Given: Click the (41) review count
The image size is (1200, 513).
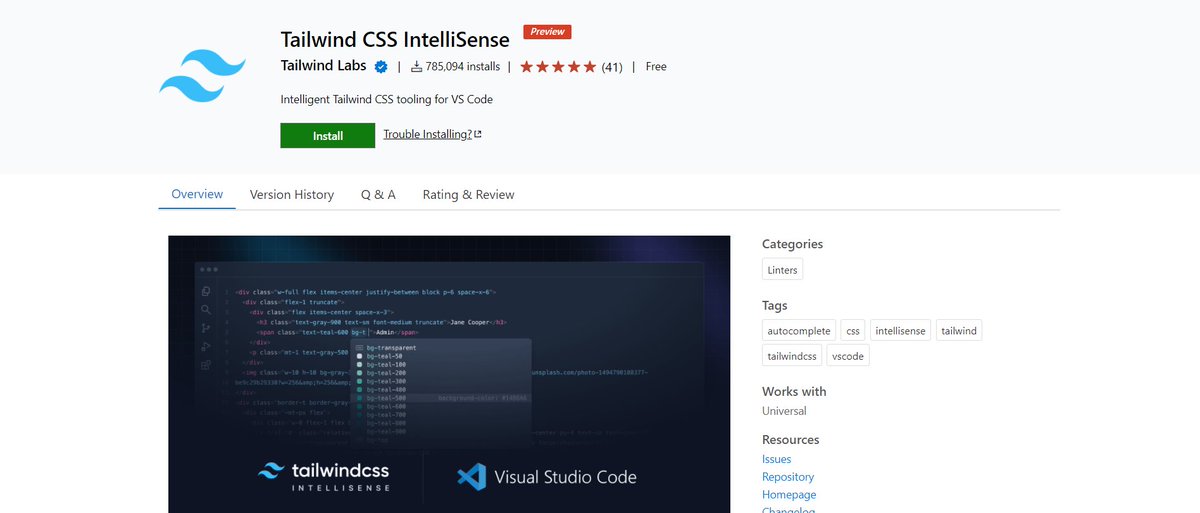Looking at the screenshot, I should pyautogui.click(x=612, y=67).
